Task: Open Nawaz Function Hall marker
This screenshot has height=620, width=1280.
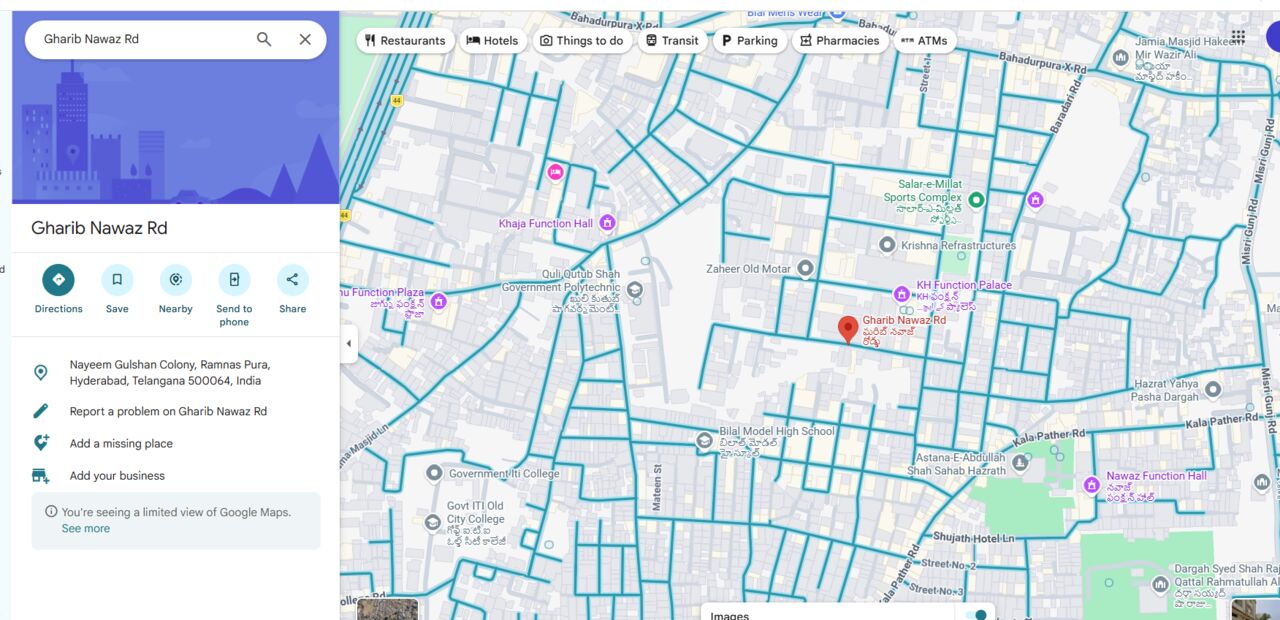Action: 1092,485
